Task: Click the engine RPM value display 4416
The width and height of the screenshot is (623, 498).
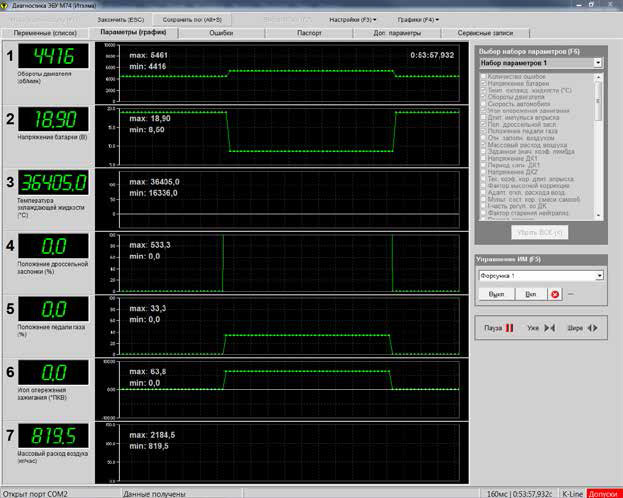Action: coord(55,57)
